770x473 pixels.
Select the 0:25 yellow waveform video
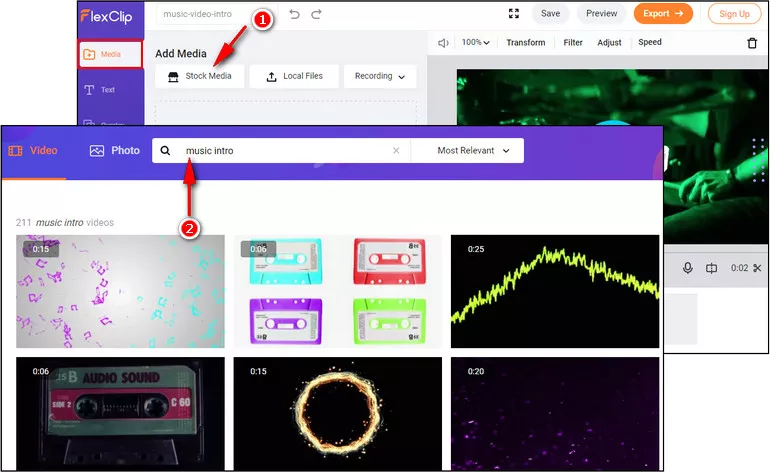pyautogui.click(x=555, y=291)
